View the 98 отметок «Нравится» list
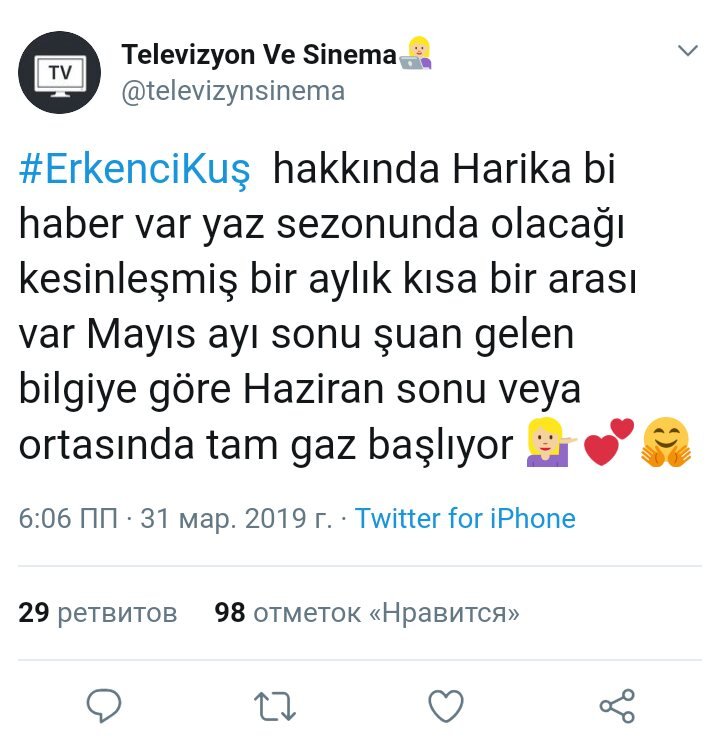 pyautogui.click(x=367, y=612)
